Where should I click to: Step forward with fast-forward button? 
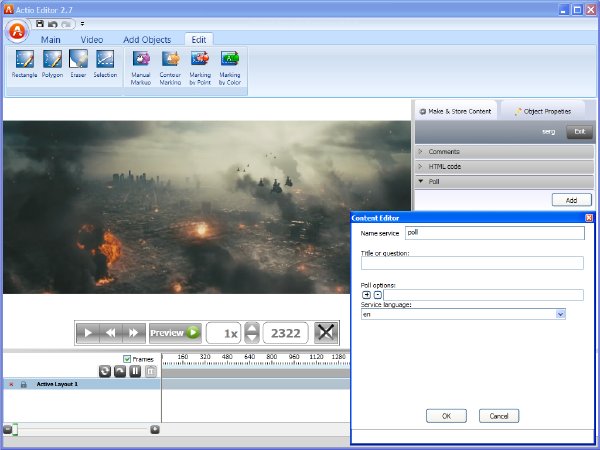click(x=134, y=333)
